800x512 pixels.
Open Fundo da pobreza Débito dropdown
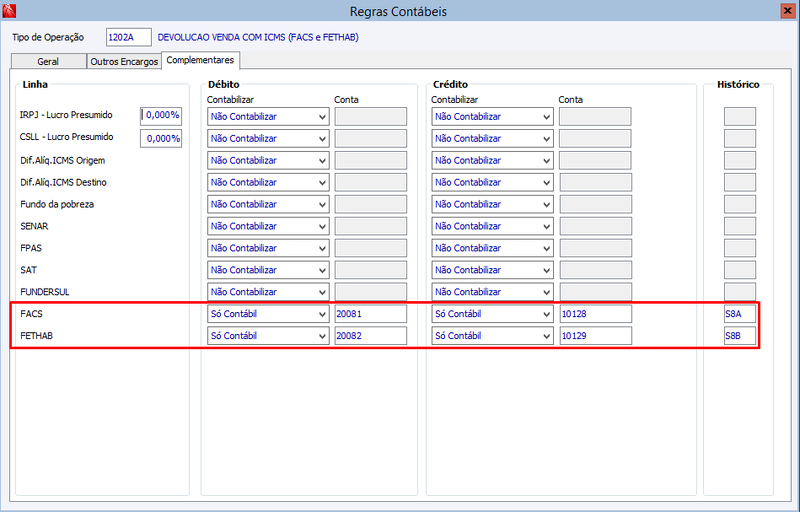click(x=268, y=204)
